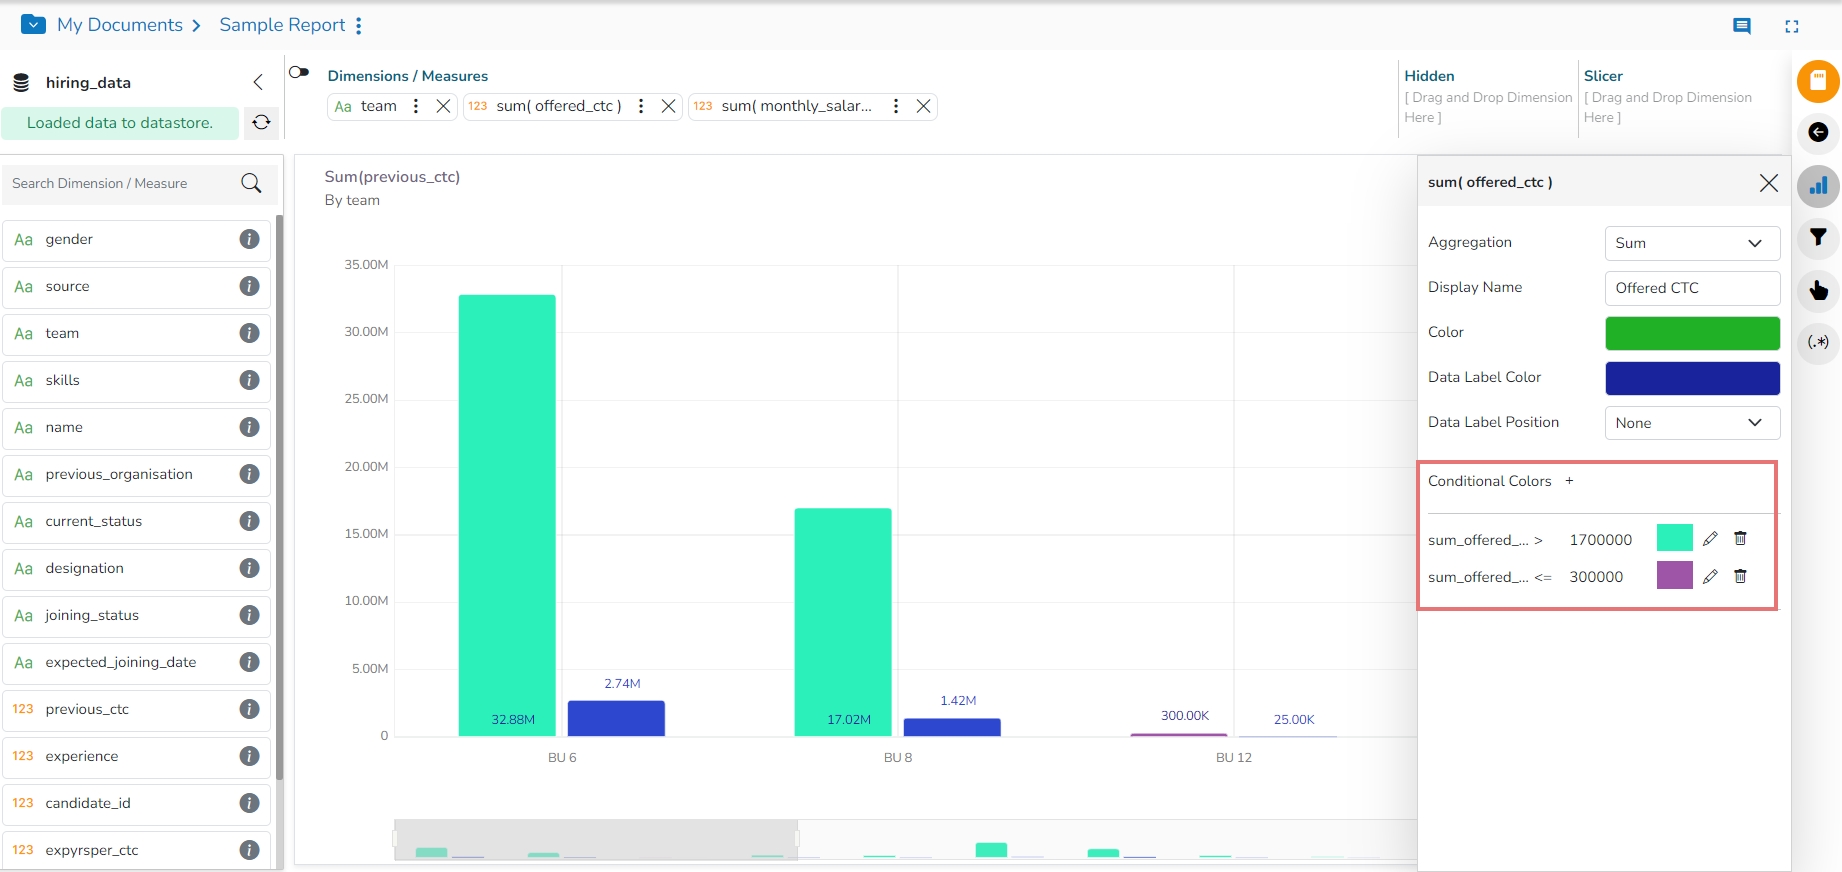Open Sample Report options menu

click(x=359, y=26)
